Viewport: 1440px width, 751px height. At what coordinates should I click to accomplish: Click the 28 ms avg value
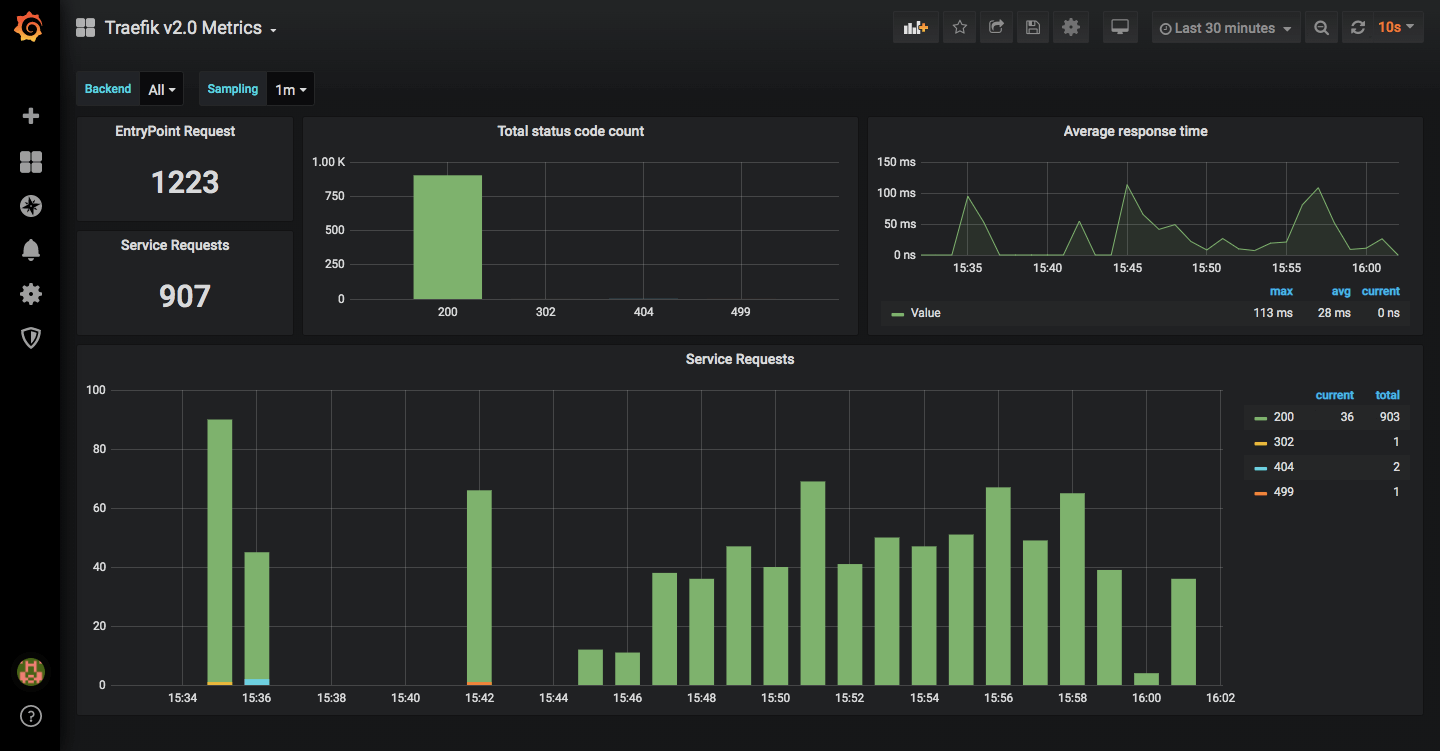click(1335, 313)
